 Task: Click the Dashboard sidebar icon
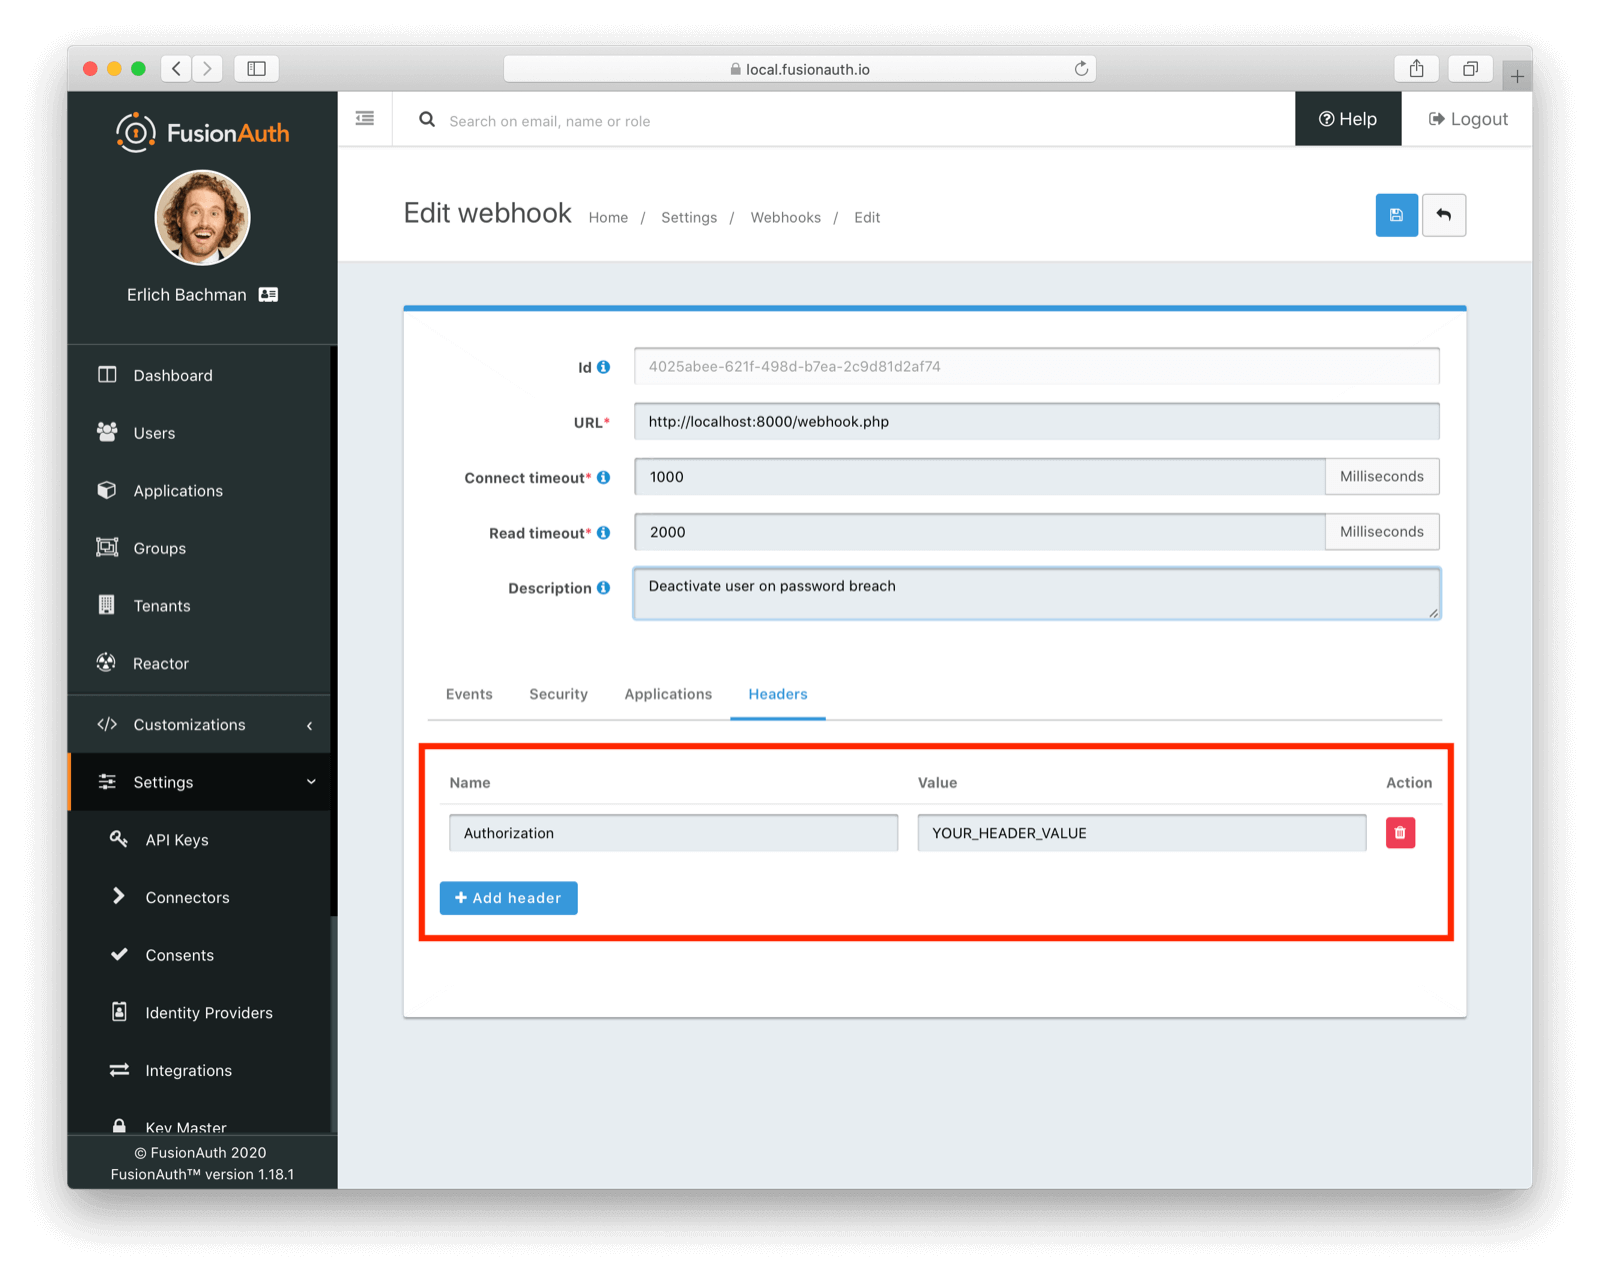107,375
